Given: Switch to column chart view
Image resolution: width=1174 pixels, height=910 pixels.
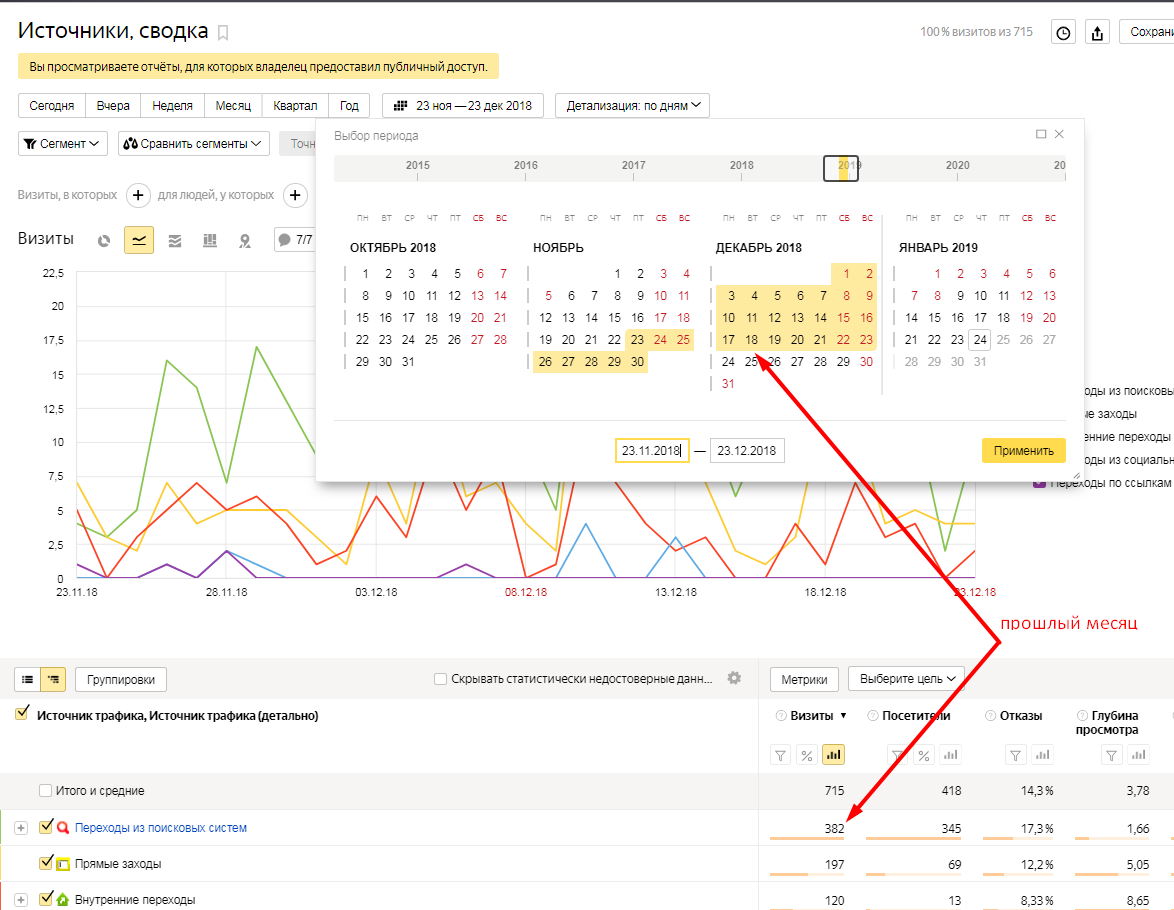Looking at the screenshot, I should [210, 240].
